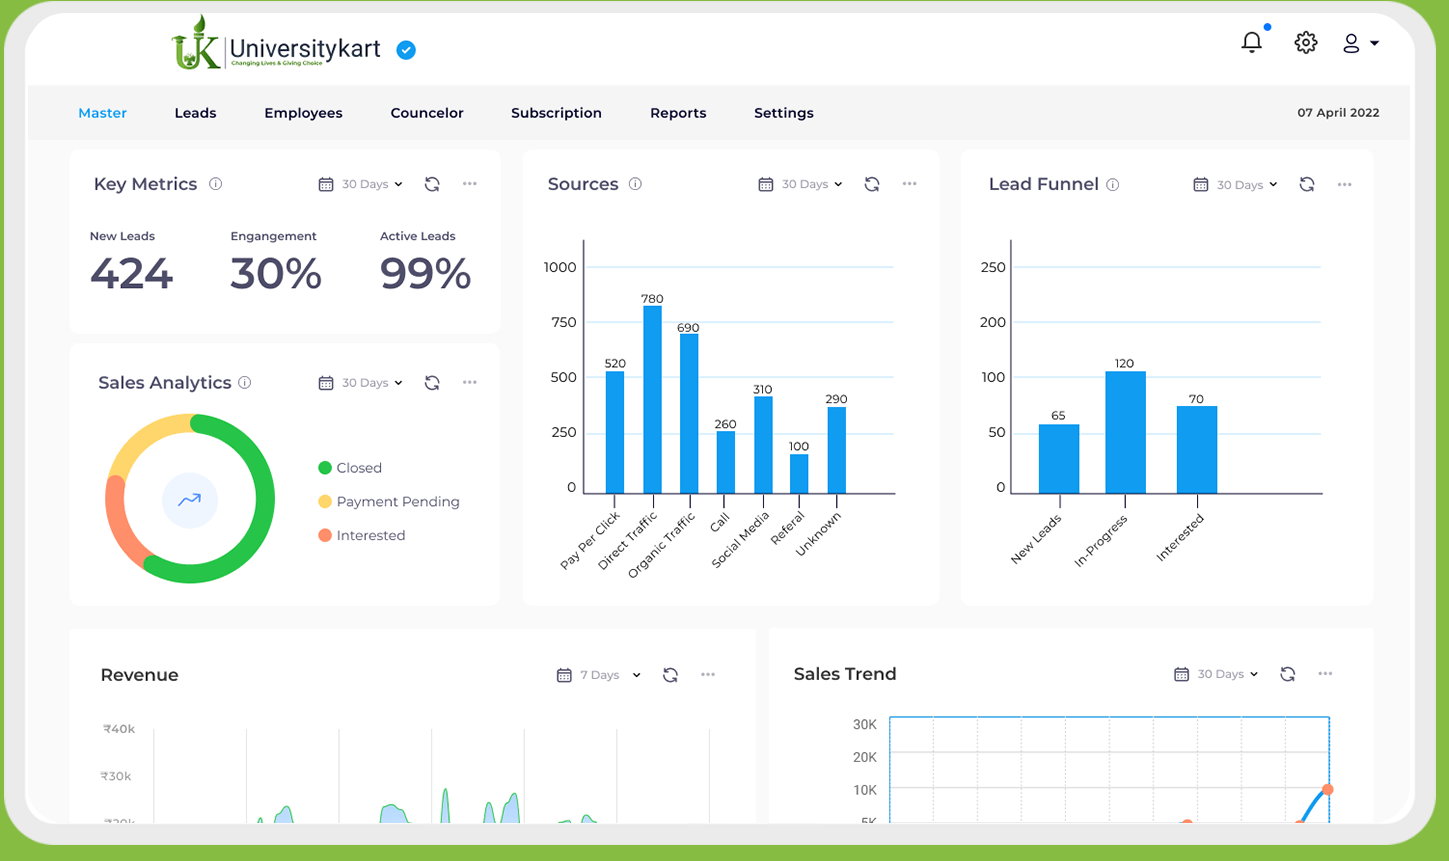Click the Social Media bar labeled 310
Screen dimensions: 1449x861
click(763, 445)
